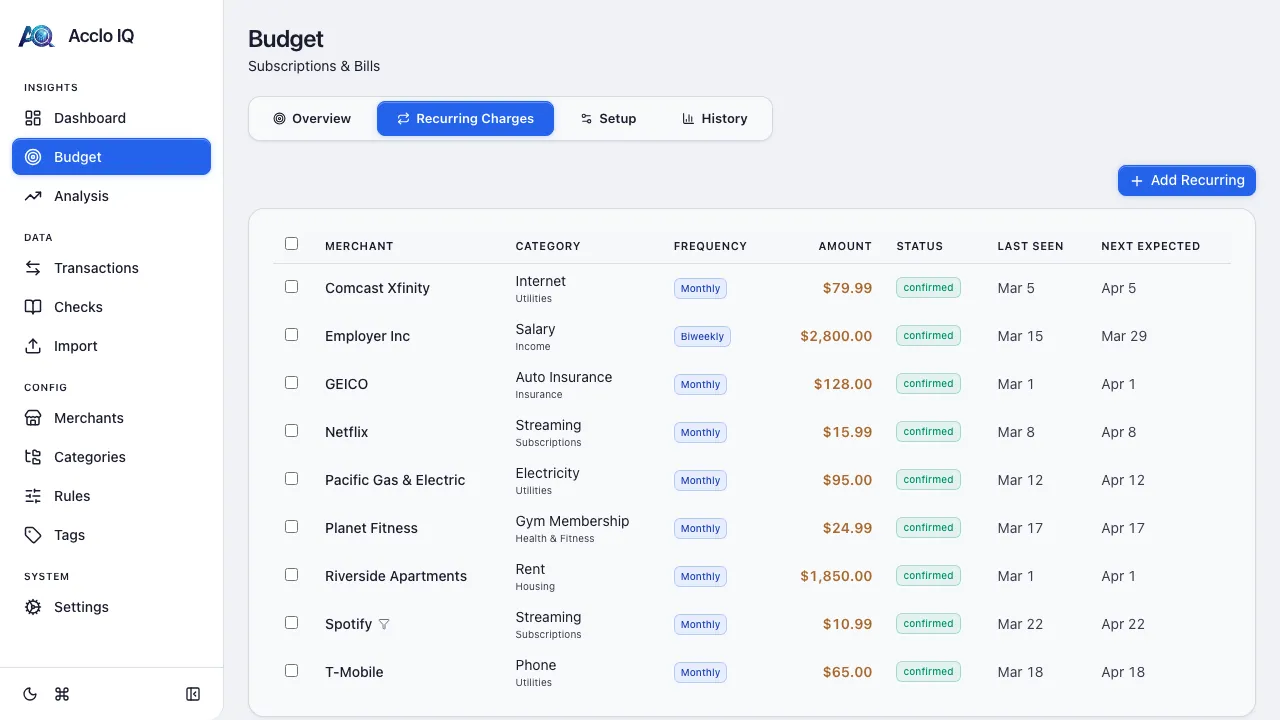Switch to the Overview tab
The image size is (1280, 720).
312,119
